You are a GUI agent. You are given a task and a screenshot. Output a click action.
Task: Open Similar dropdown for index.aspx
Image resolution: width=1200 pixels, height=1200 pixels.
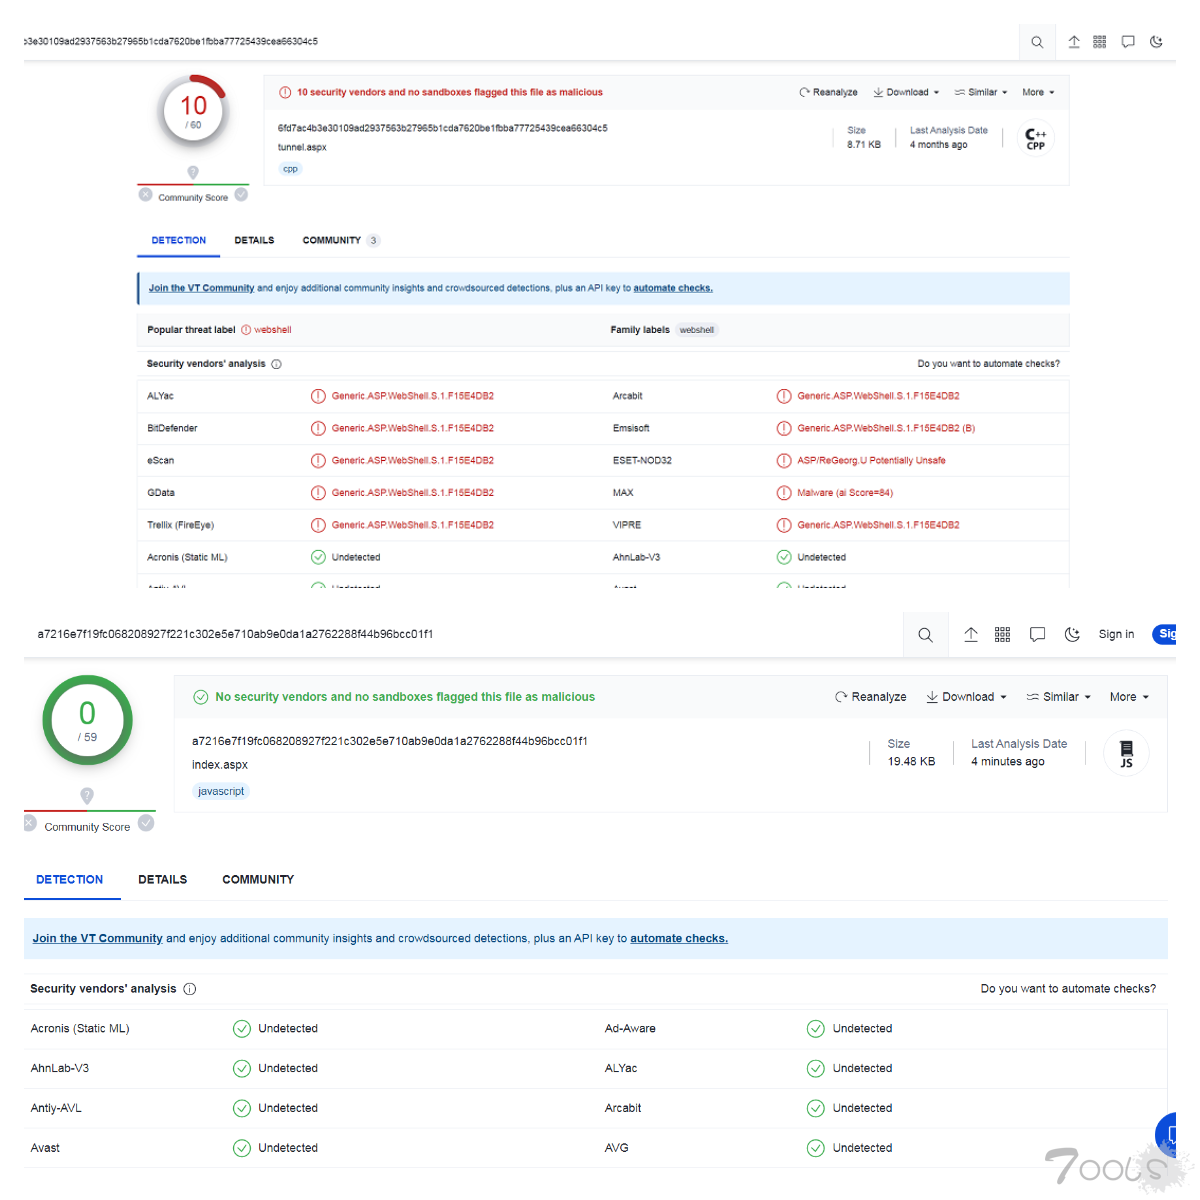[1059, 697]
